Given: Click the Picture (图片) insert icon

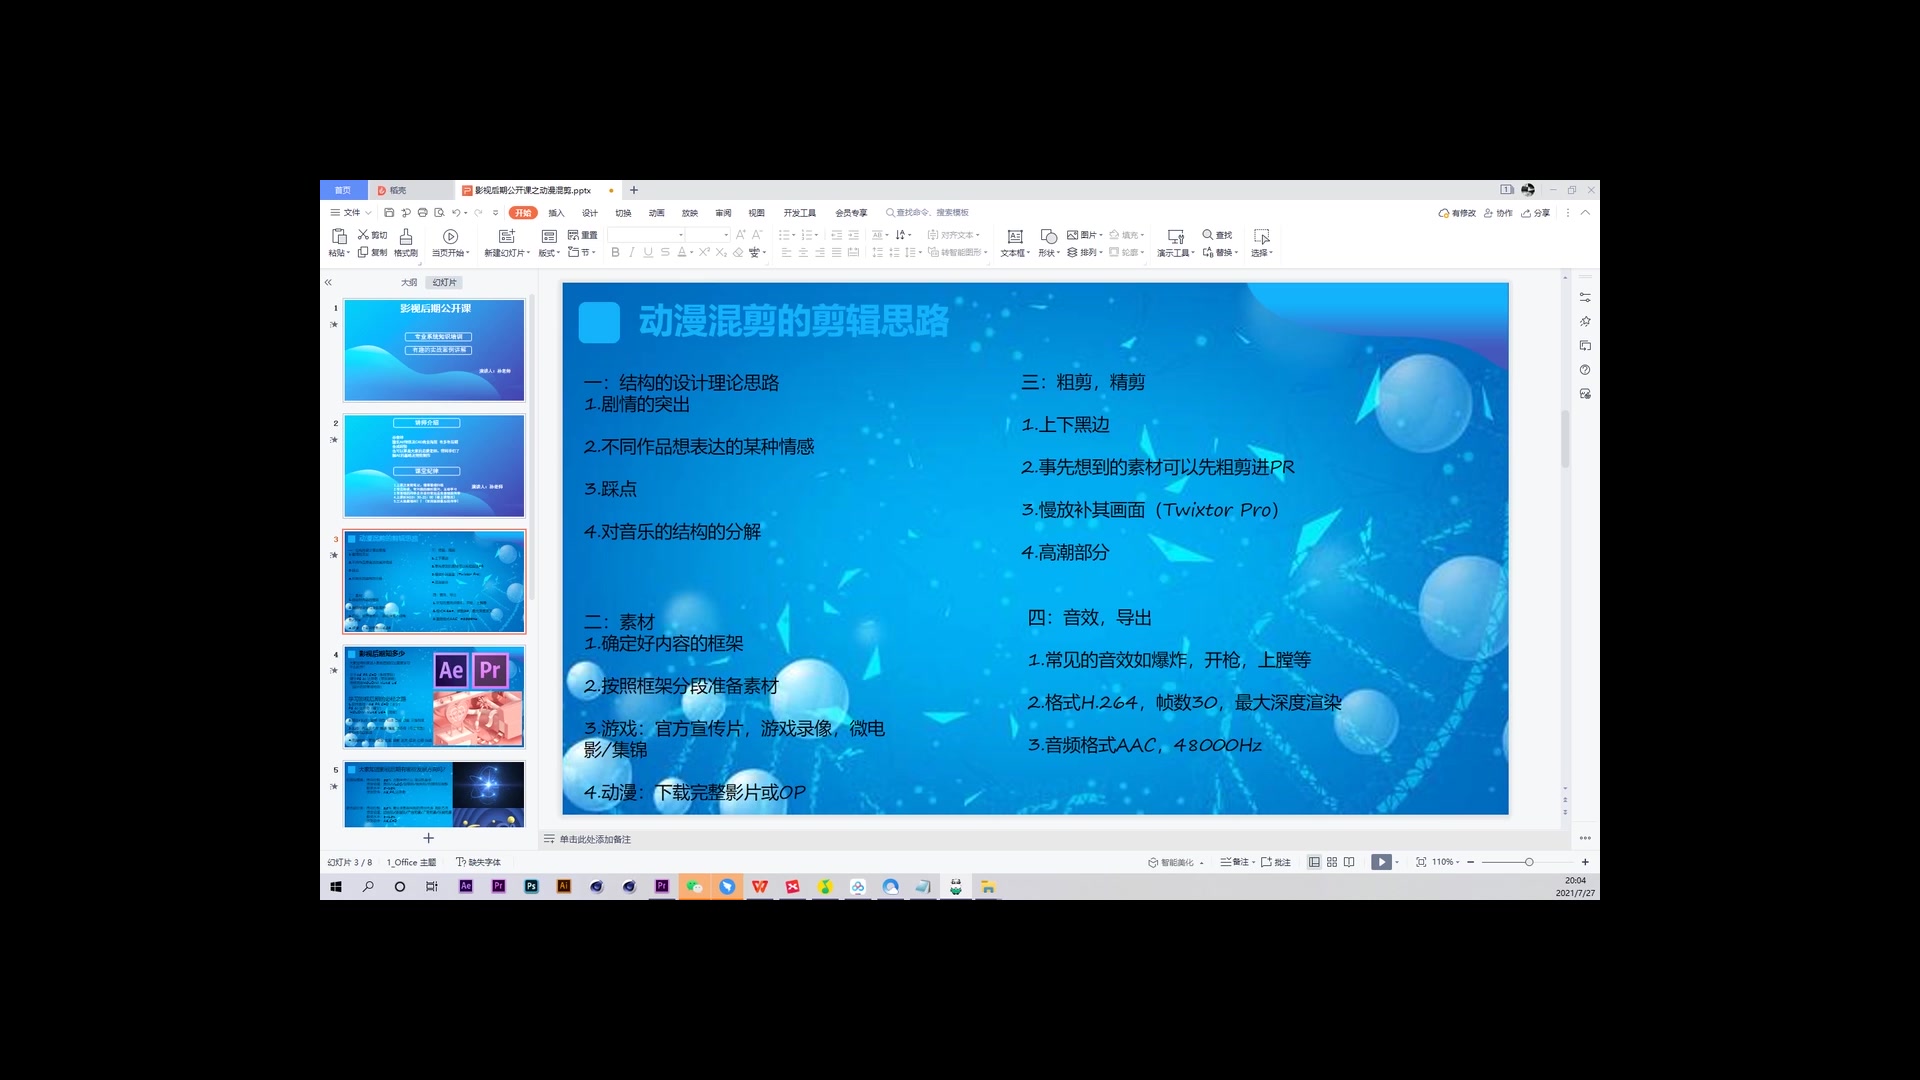Looking at the screenshot, I should (x=1084, y=235).
